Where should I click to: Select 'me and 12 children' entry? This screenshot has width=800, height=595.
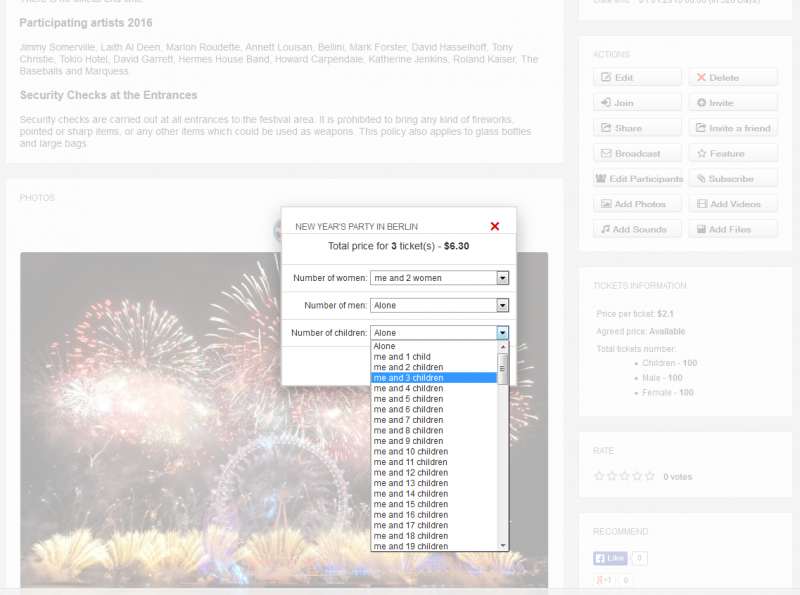(434, 473)
